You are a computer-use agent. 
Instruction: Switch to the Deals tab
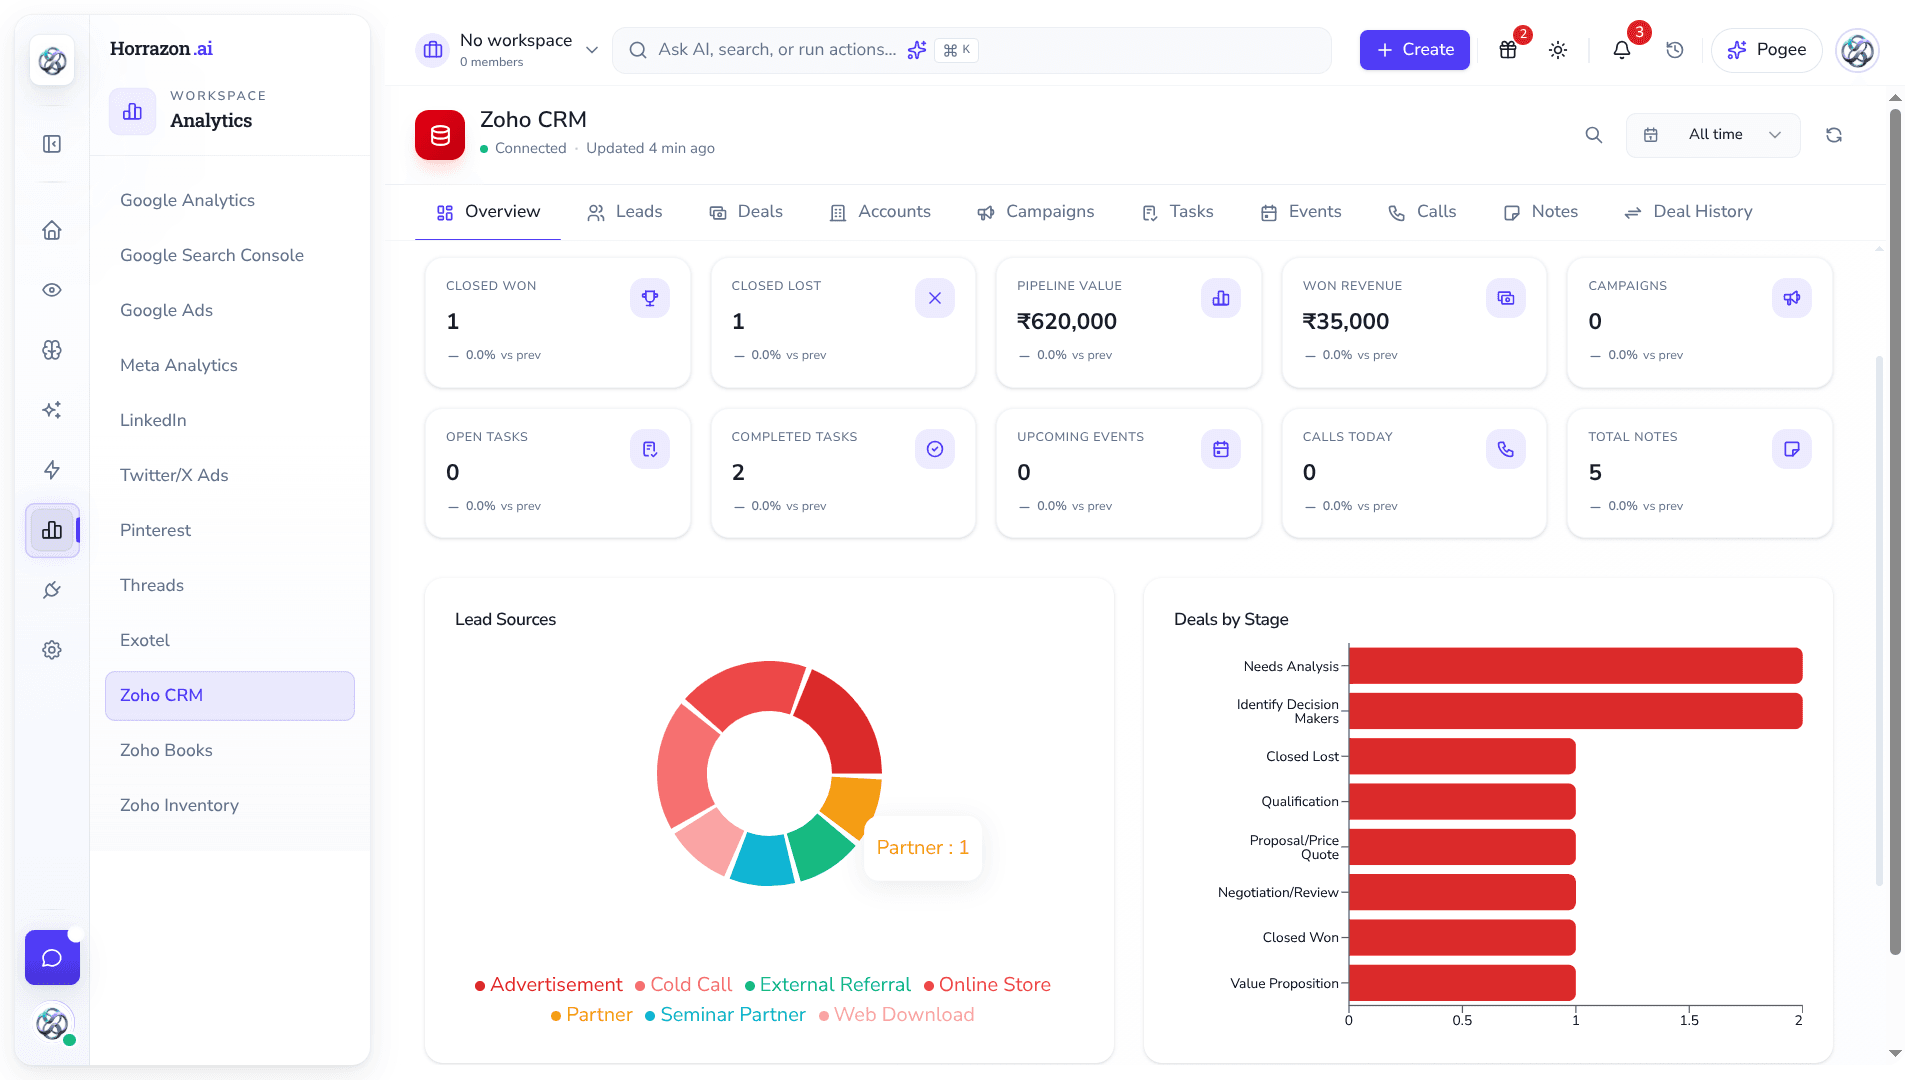click(x=746, y=212)
